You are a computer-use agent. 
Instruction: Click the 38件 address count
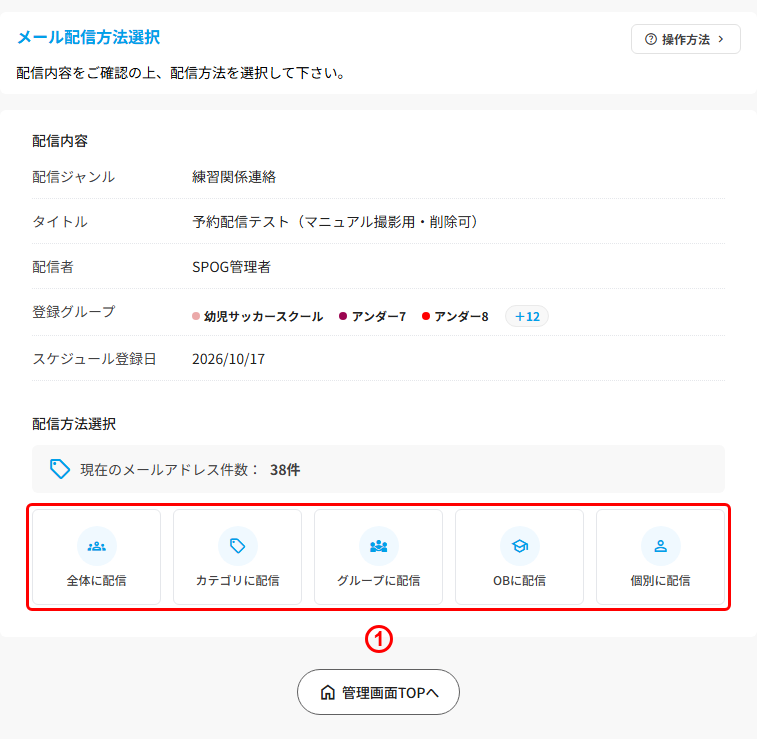[x=285, y=470]
